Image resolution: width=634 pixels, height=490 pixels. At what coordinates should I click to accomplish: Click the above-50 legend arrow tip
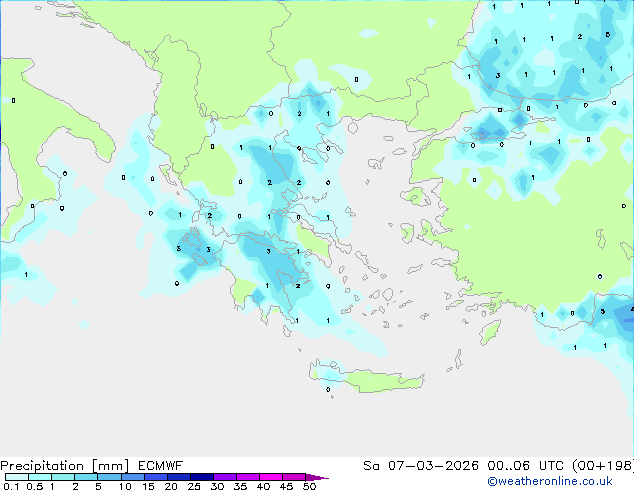pyautogui.click(x=317, y=477)
